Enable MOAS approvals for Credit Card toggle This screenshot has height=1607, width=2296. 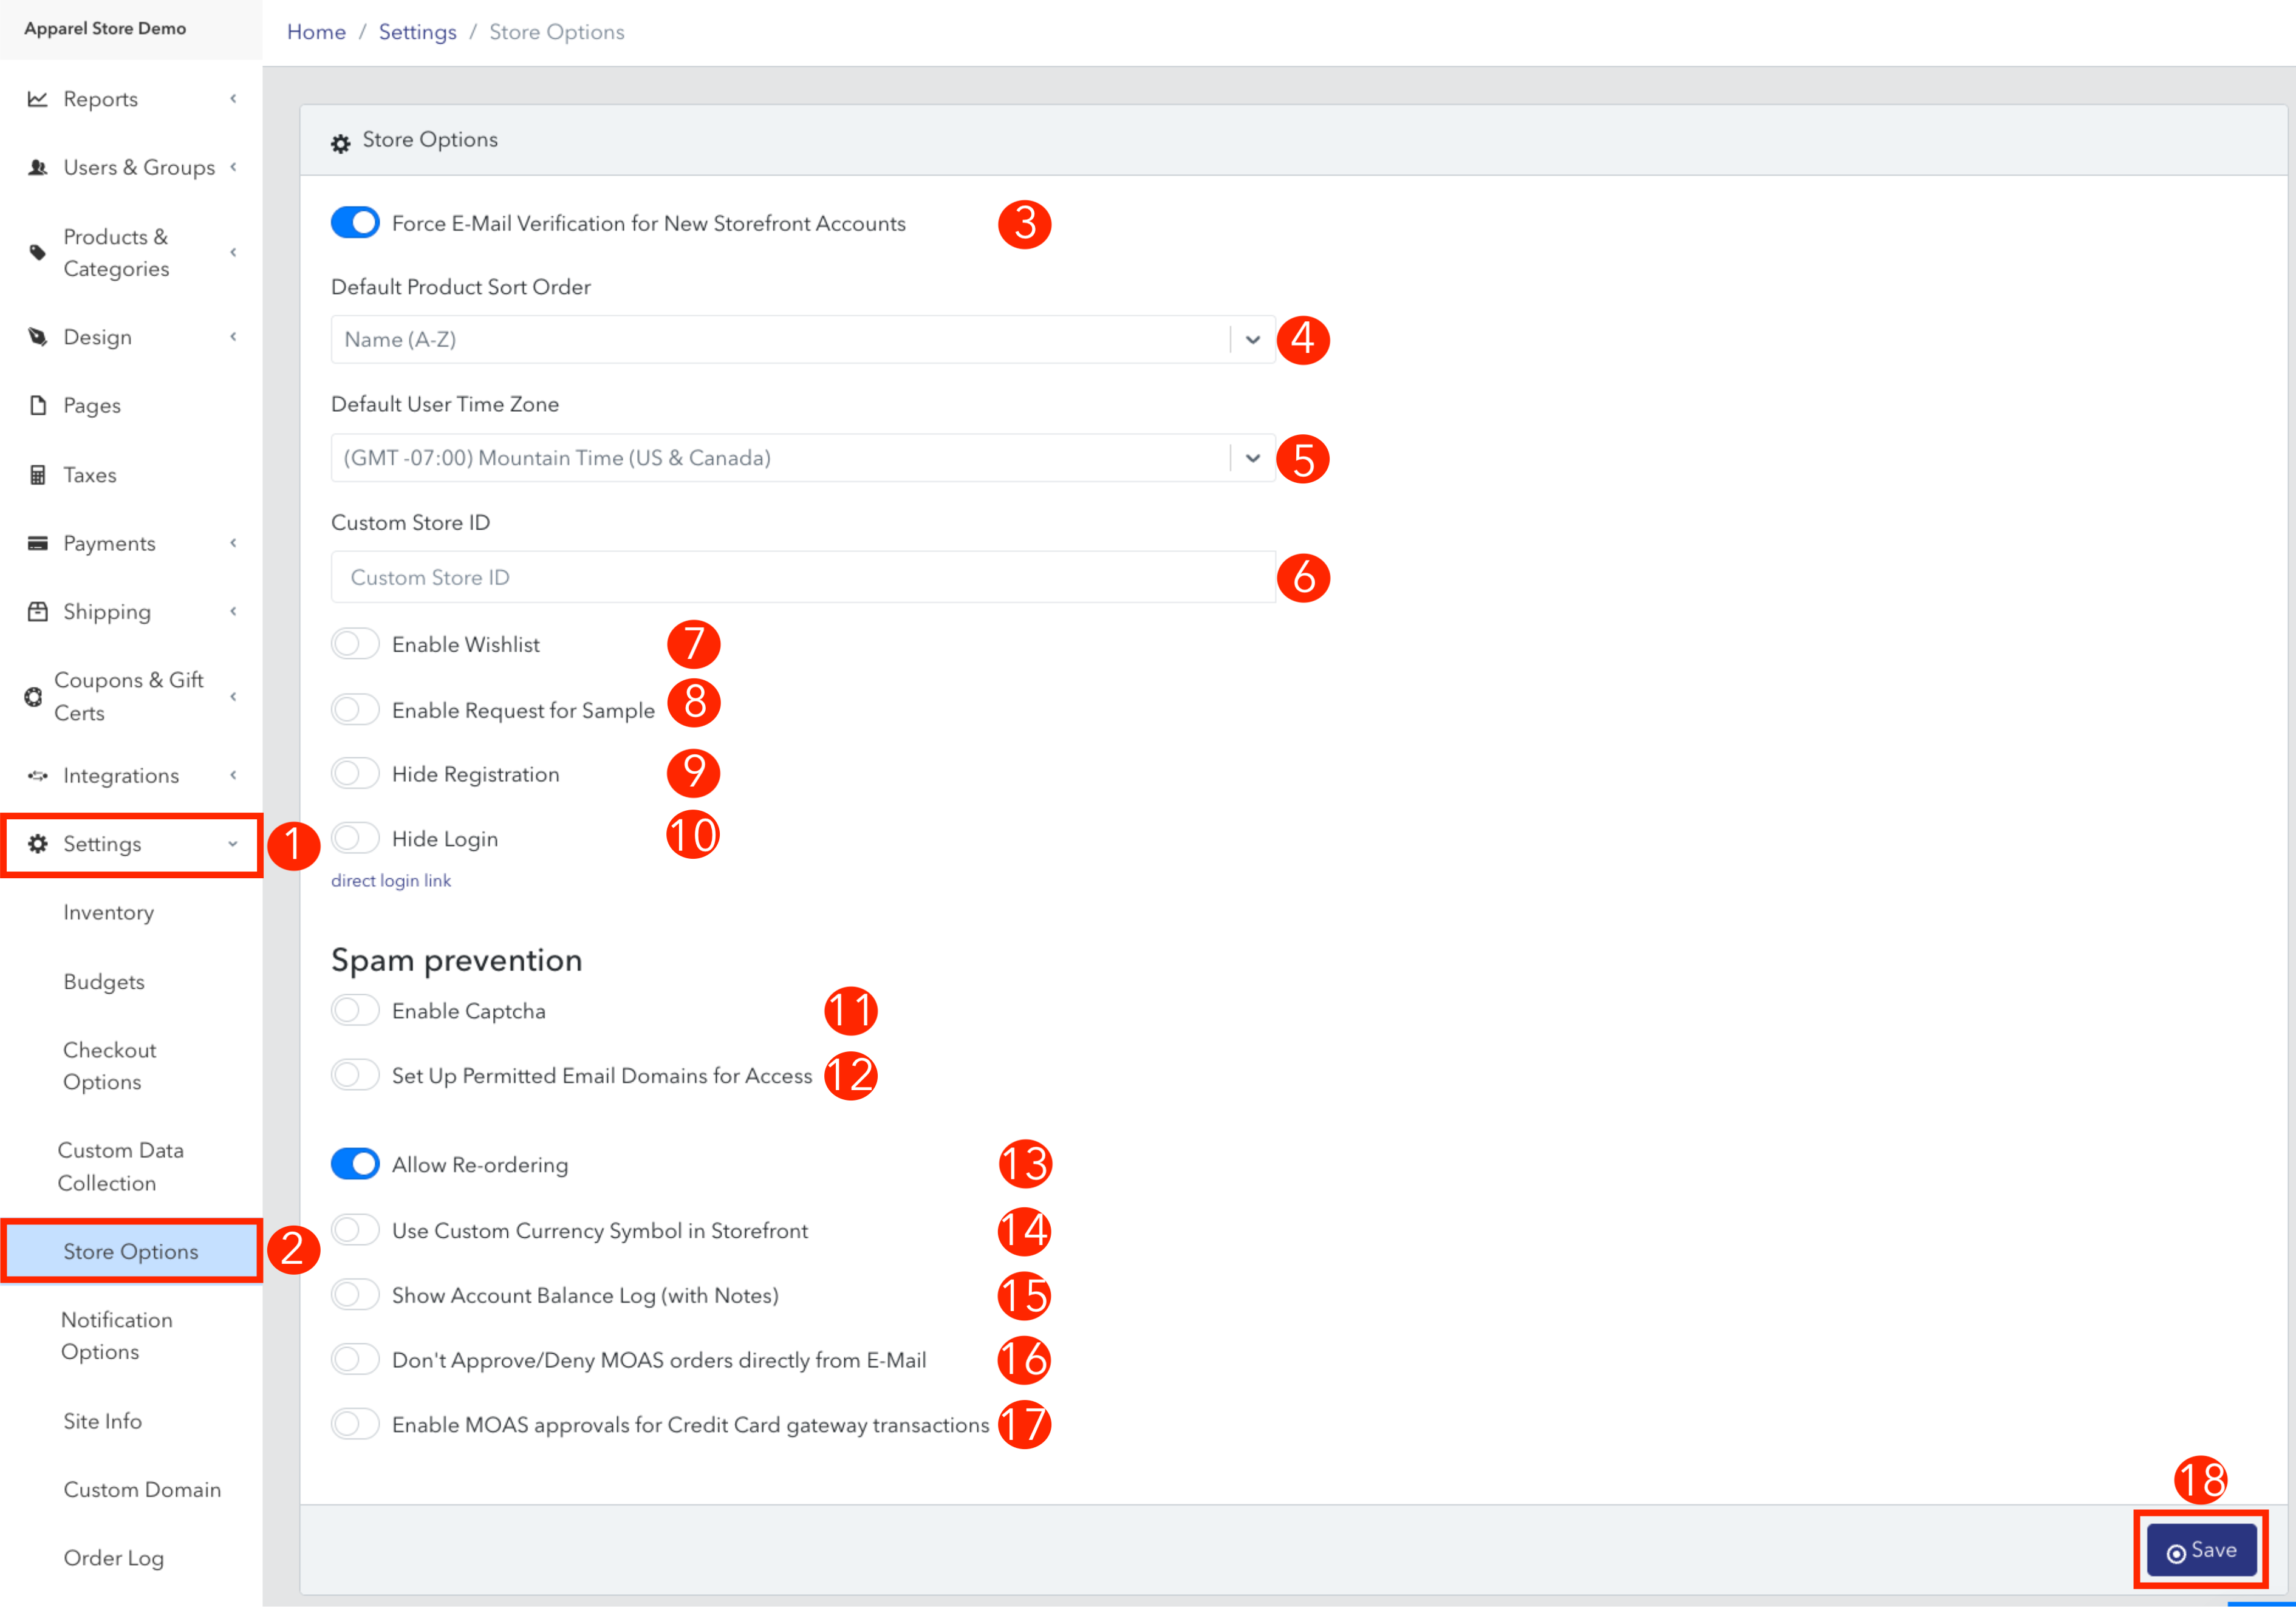355,1424
